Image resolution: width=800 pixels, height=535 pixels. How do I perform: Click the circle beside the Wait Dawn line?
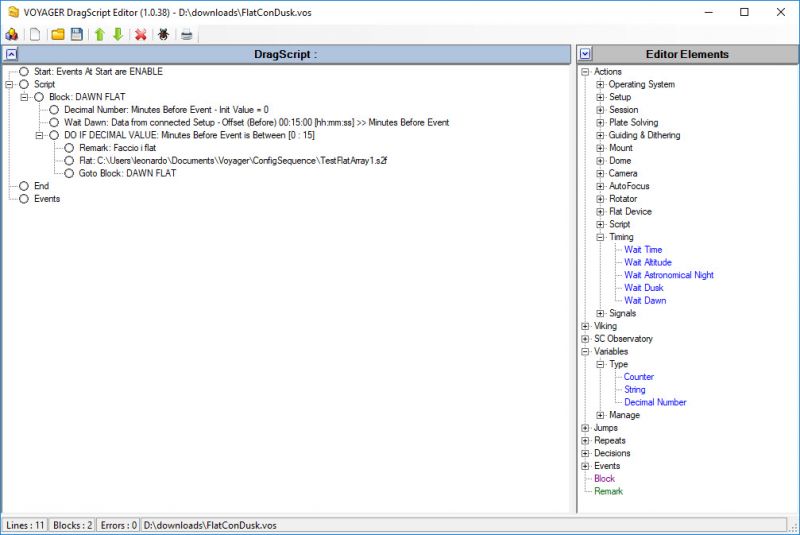(54, 122)
